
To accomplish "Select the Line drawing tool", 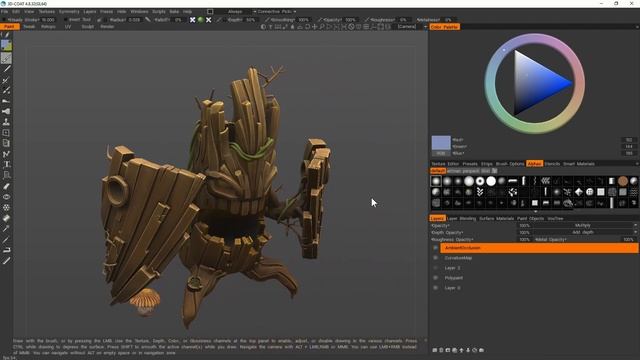I will click(6, 69).
